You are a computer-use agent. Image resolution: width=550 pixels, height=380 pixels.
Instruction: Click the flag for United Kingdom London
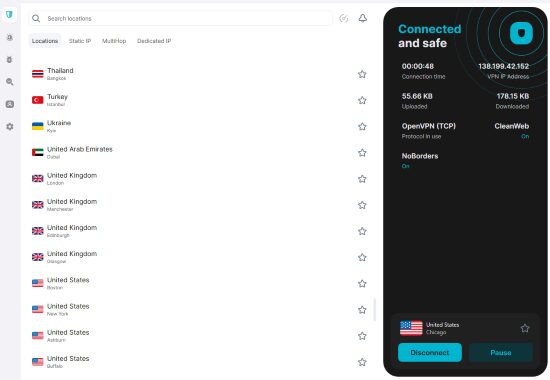38,178
